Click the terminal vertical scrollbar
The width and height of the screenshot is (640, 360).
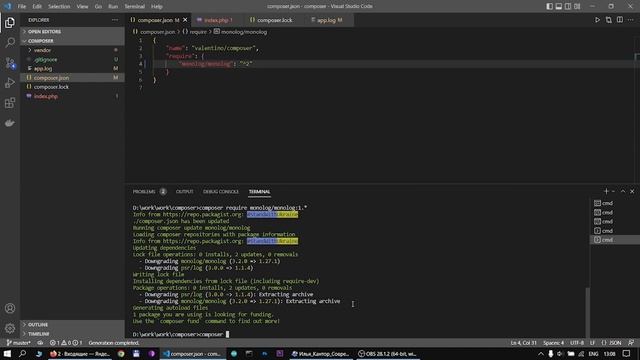(587, 313)
